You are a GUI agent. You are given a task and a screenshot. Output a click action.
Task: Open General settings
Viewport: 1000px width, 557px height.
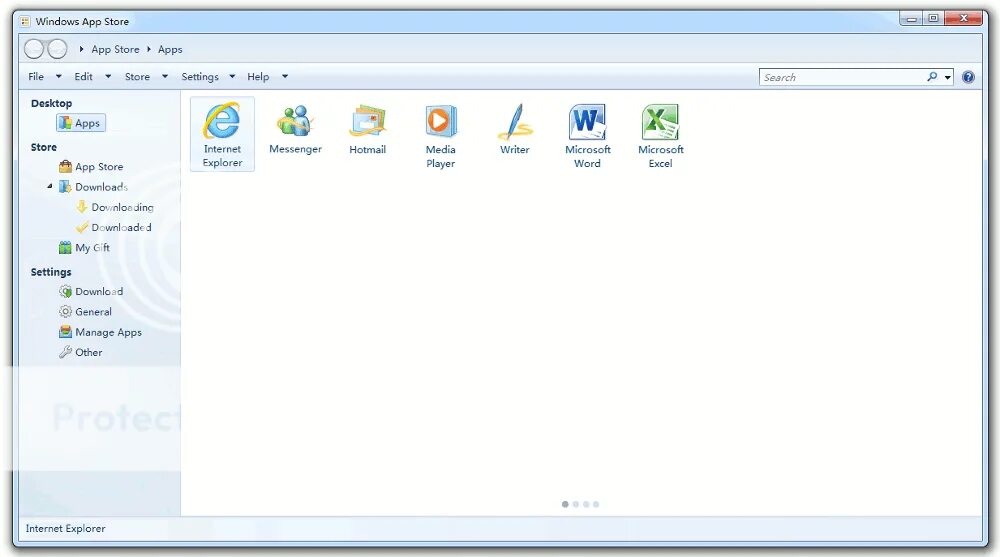[85, 312]
